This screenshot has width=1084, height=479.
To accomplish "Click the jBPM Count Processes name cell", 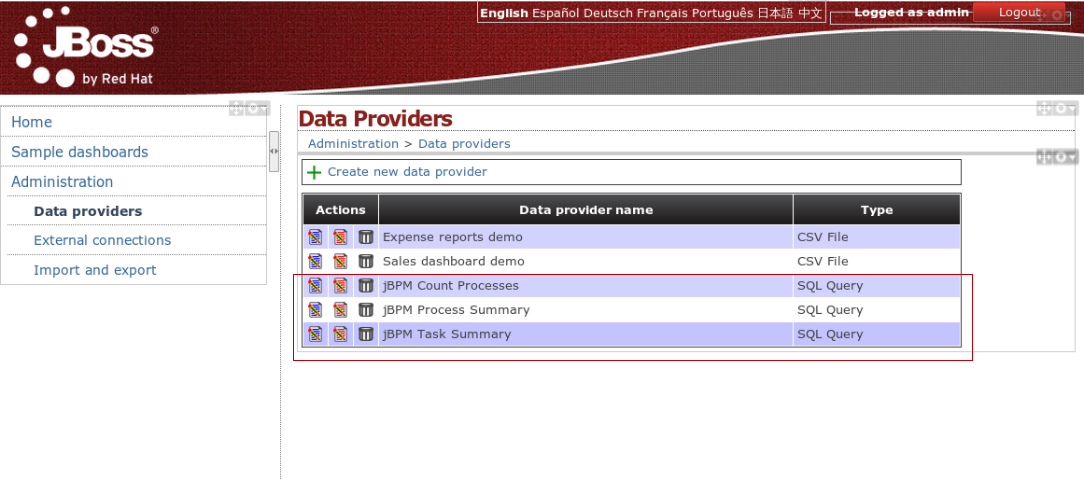I will [x=586, y=285].
